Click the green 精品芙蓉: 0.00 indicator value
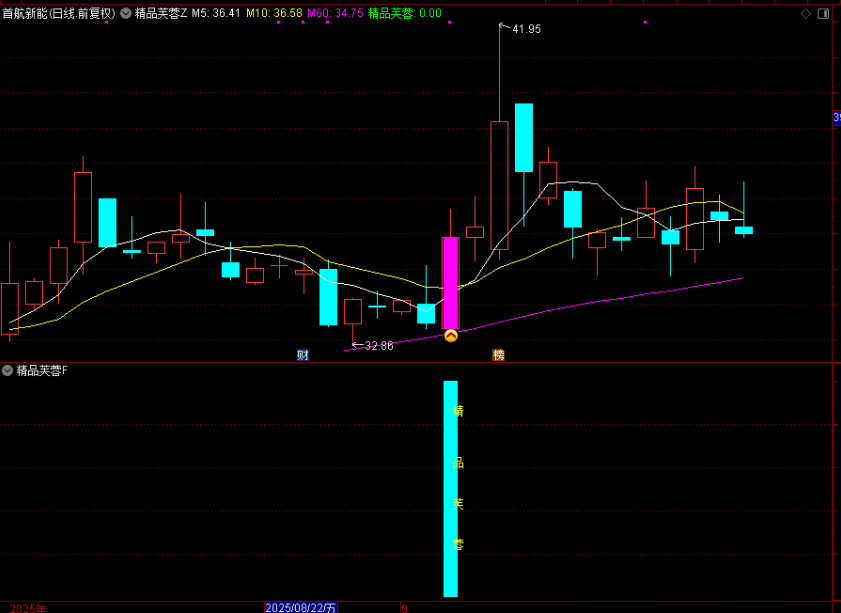This screenshot has width=841, height=613. click(x=405, y=14)
